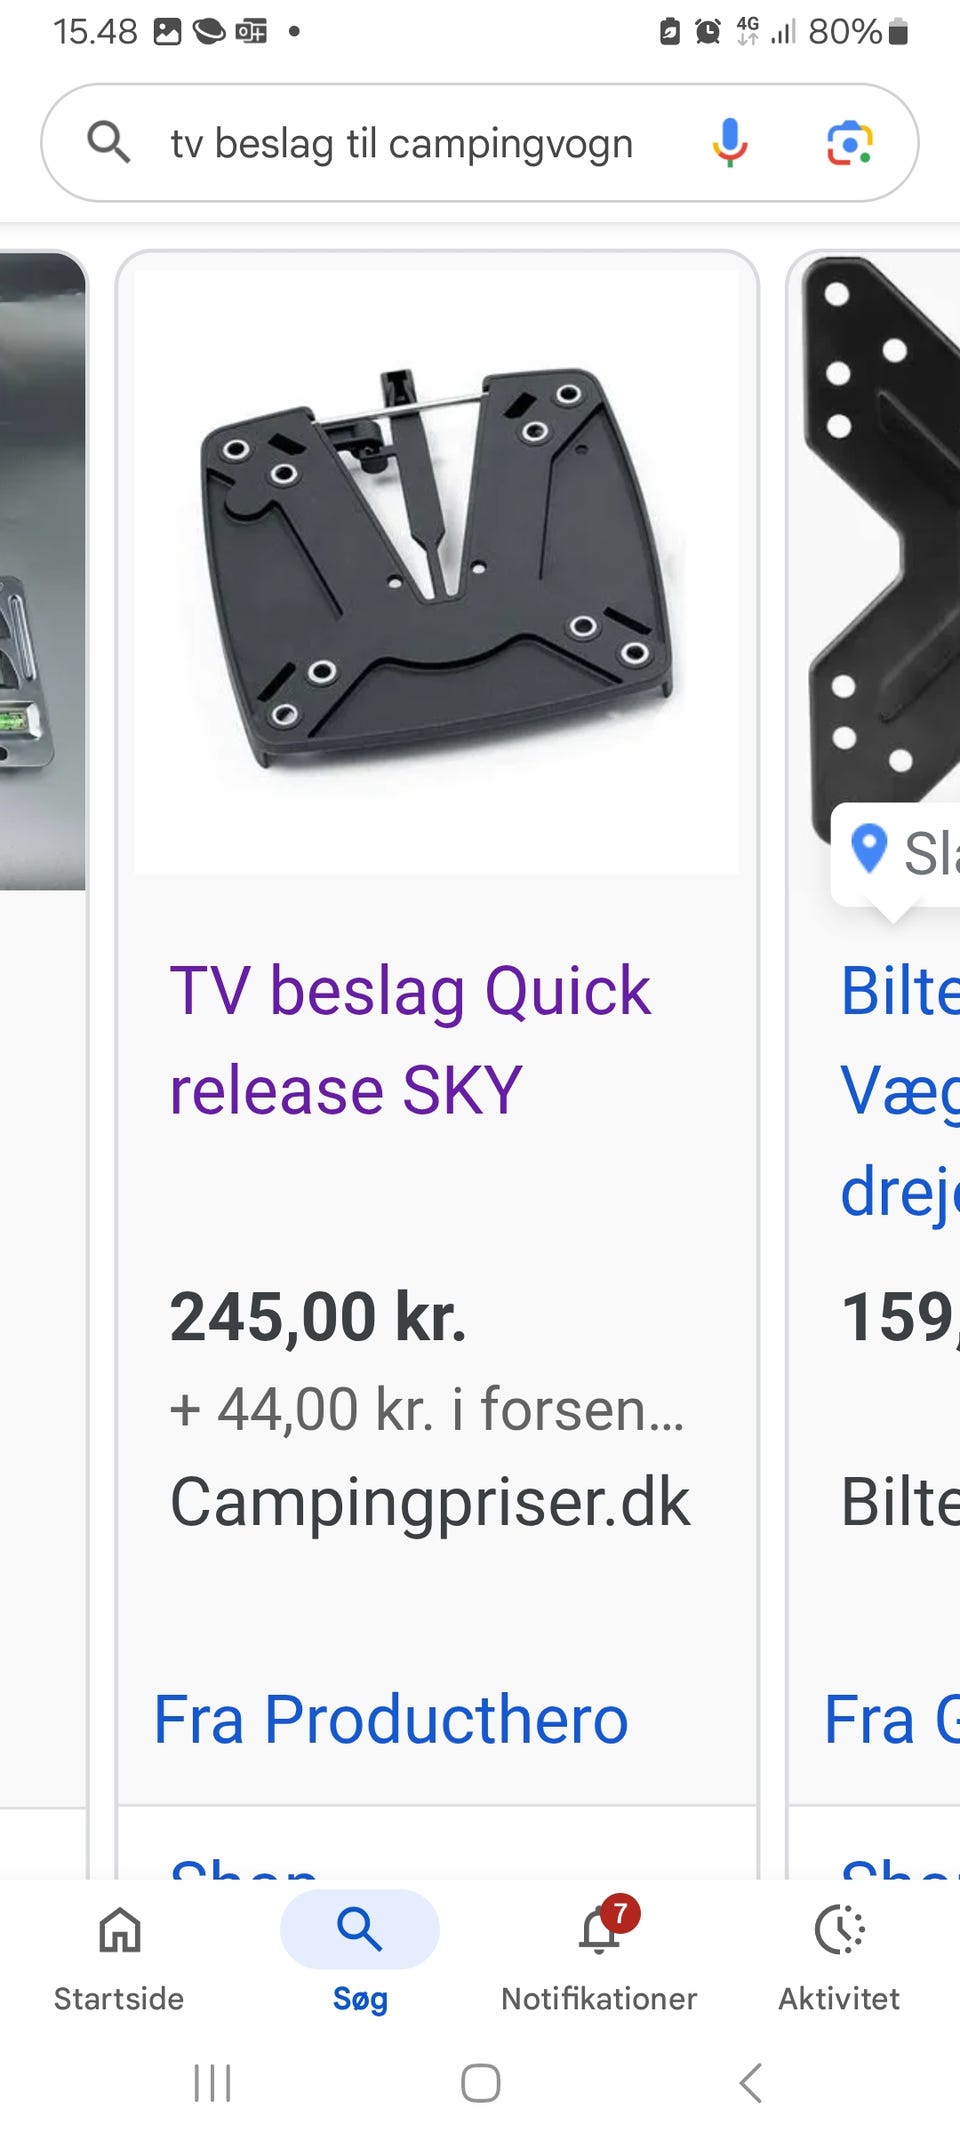Open the Aktivitet tab
Image resolution: width=960 pixels, height=2140 pixels.
pos(839,1957)
